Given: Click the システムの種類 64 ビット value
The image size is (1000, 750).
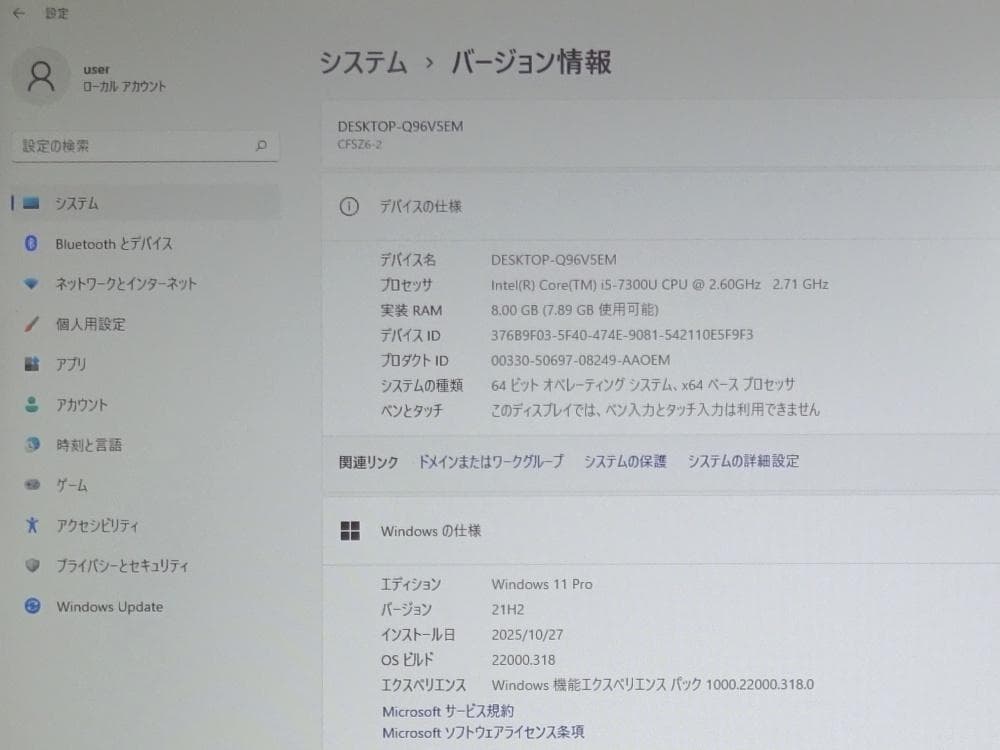Looking at the screenshot, I should [643, 385].
